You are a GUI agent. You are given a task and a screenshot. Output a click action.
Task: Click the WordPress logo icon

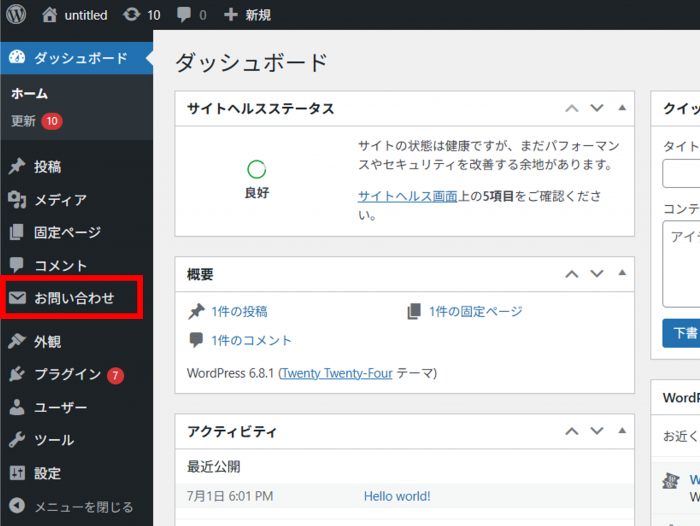point(17,15)
